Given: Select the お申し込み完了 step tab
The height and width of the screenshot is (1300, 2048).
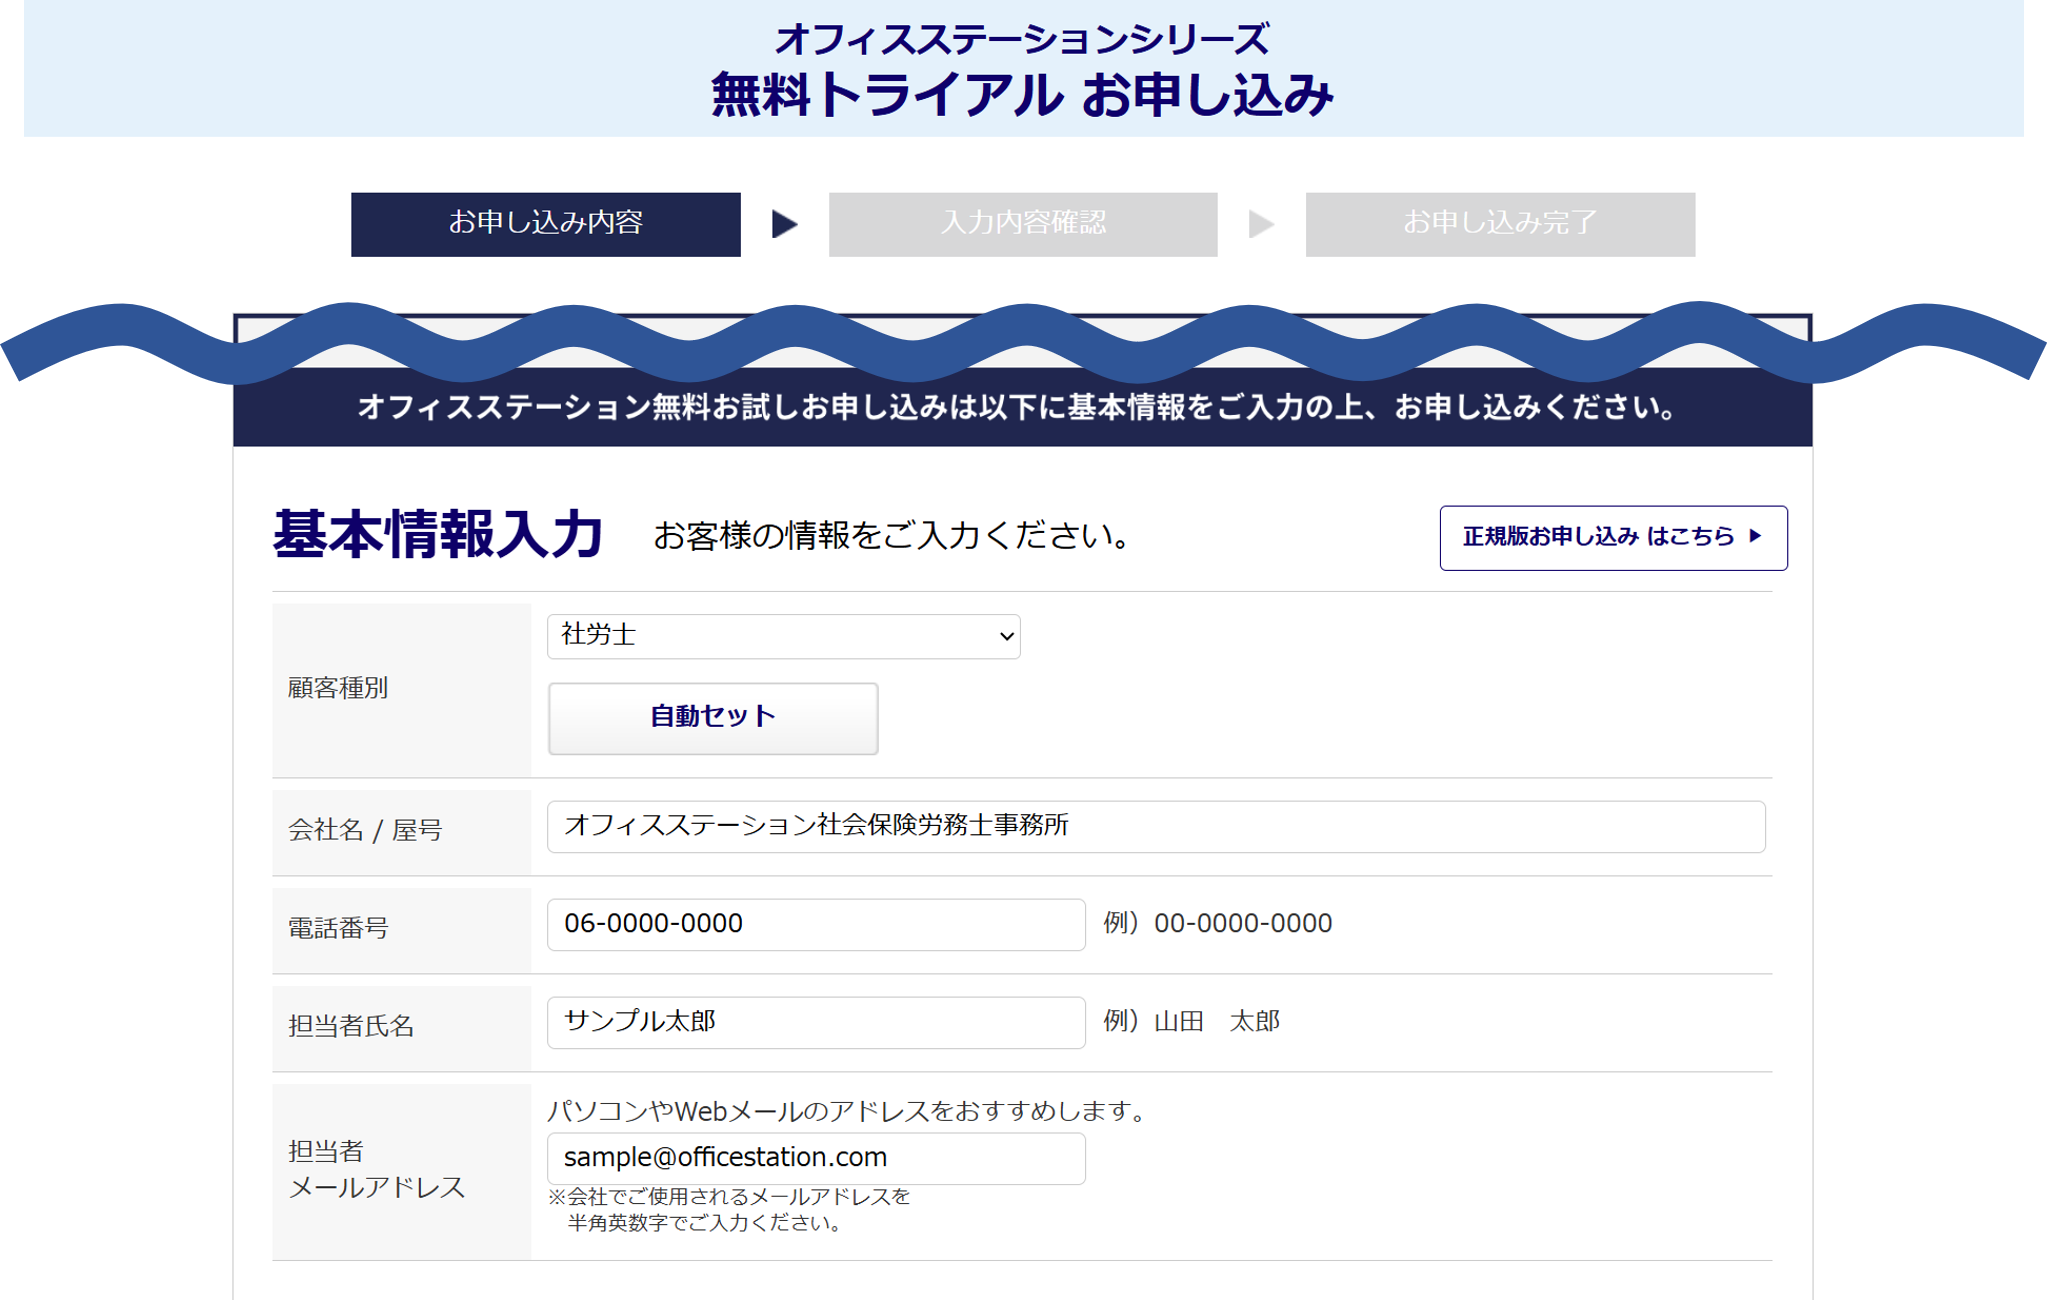Looking at the screenshot, I should click(1499, 224).
